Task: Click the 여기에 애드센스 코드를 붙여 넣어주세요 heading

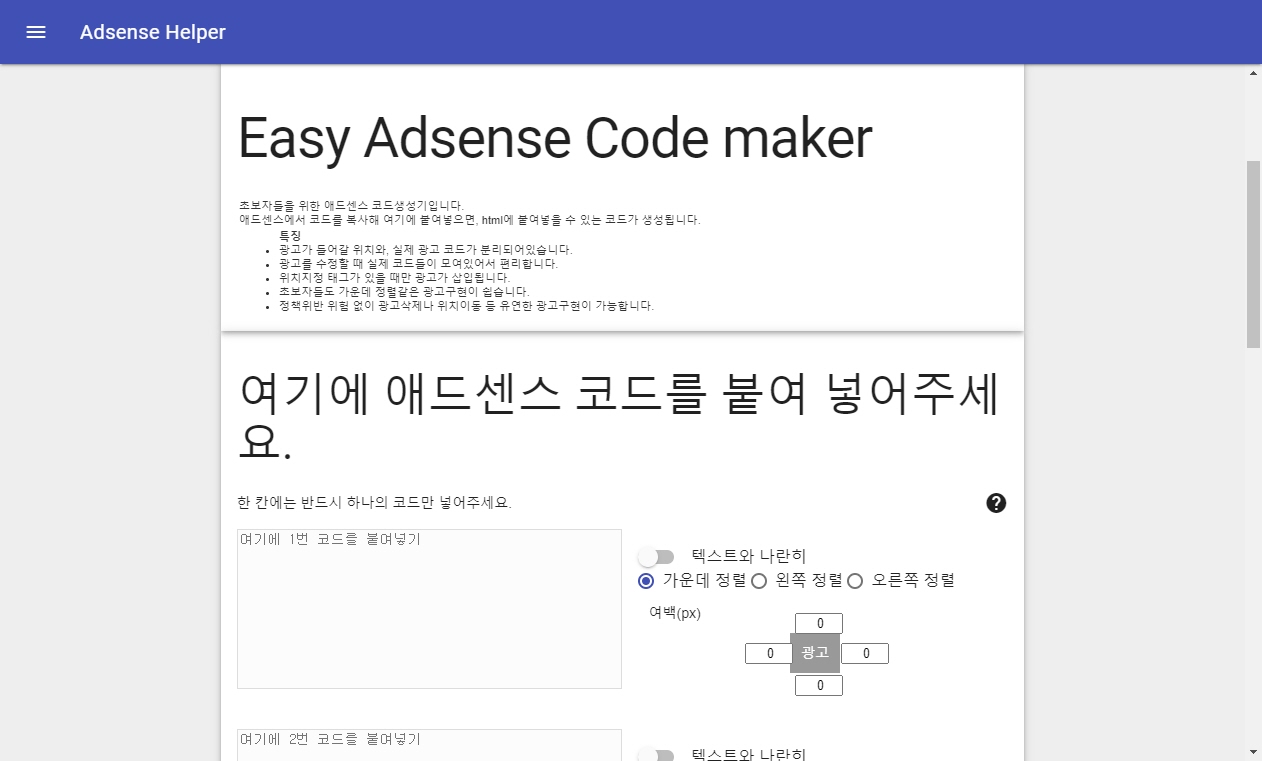Action: coord(620,417)
